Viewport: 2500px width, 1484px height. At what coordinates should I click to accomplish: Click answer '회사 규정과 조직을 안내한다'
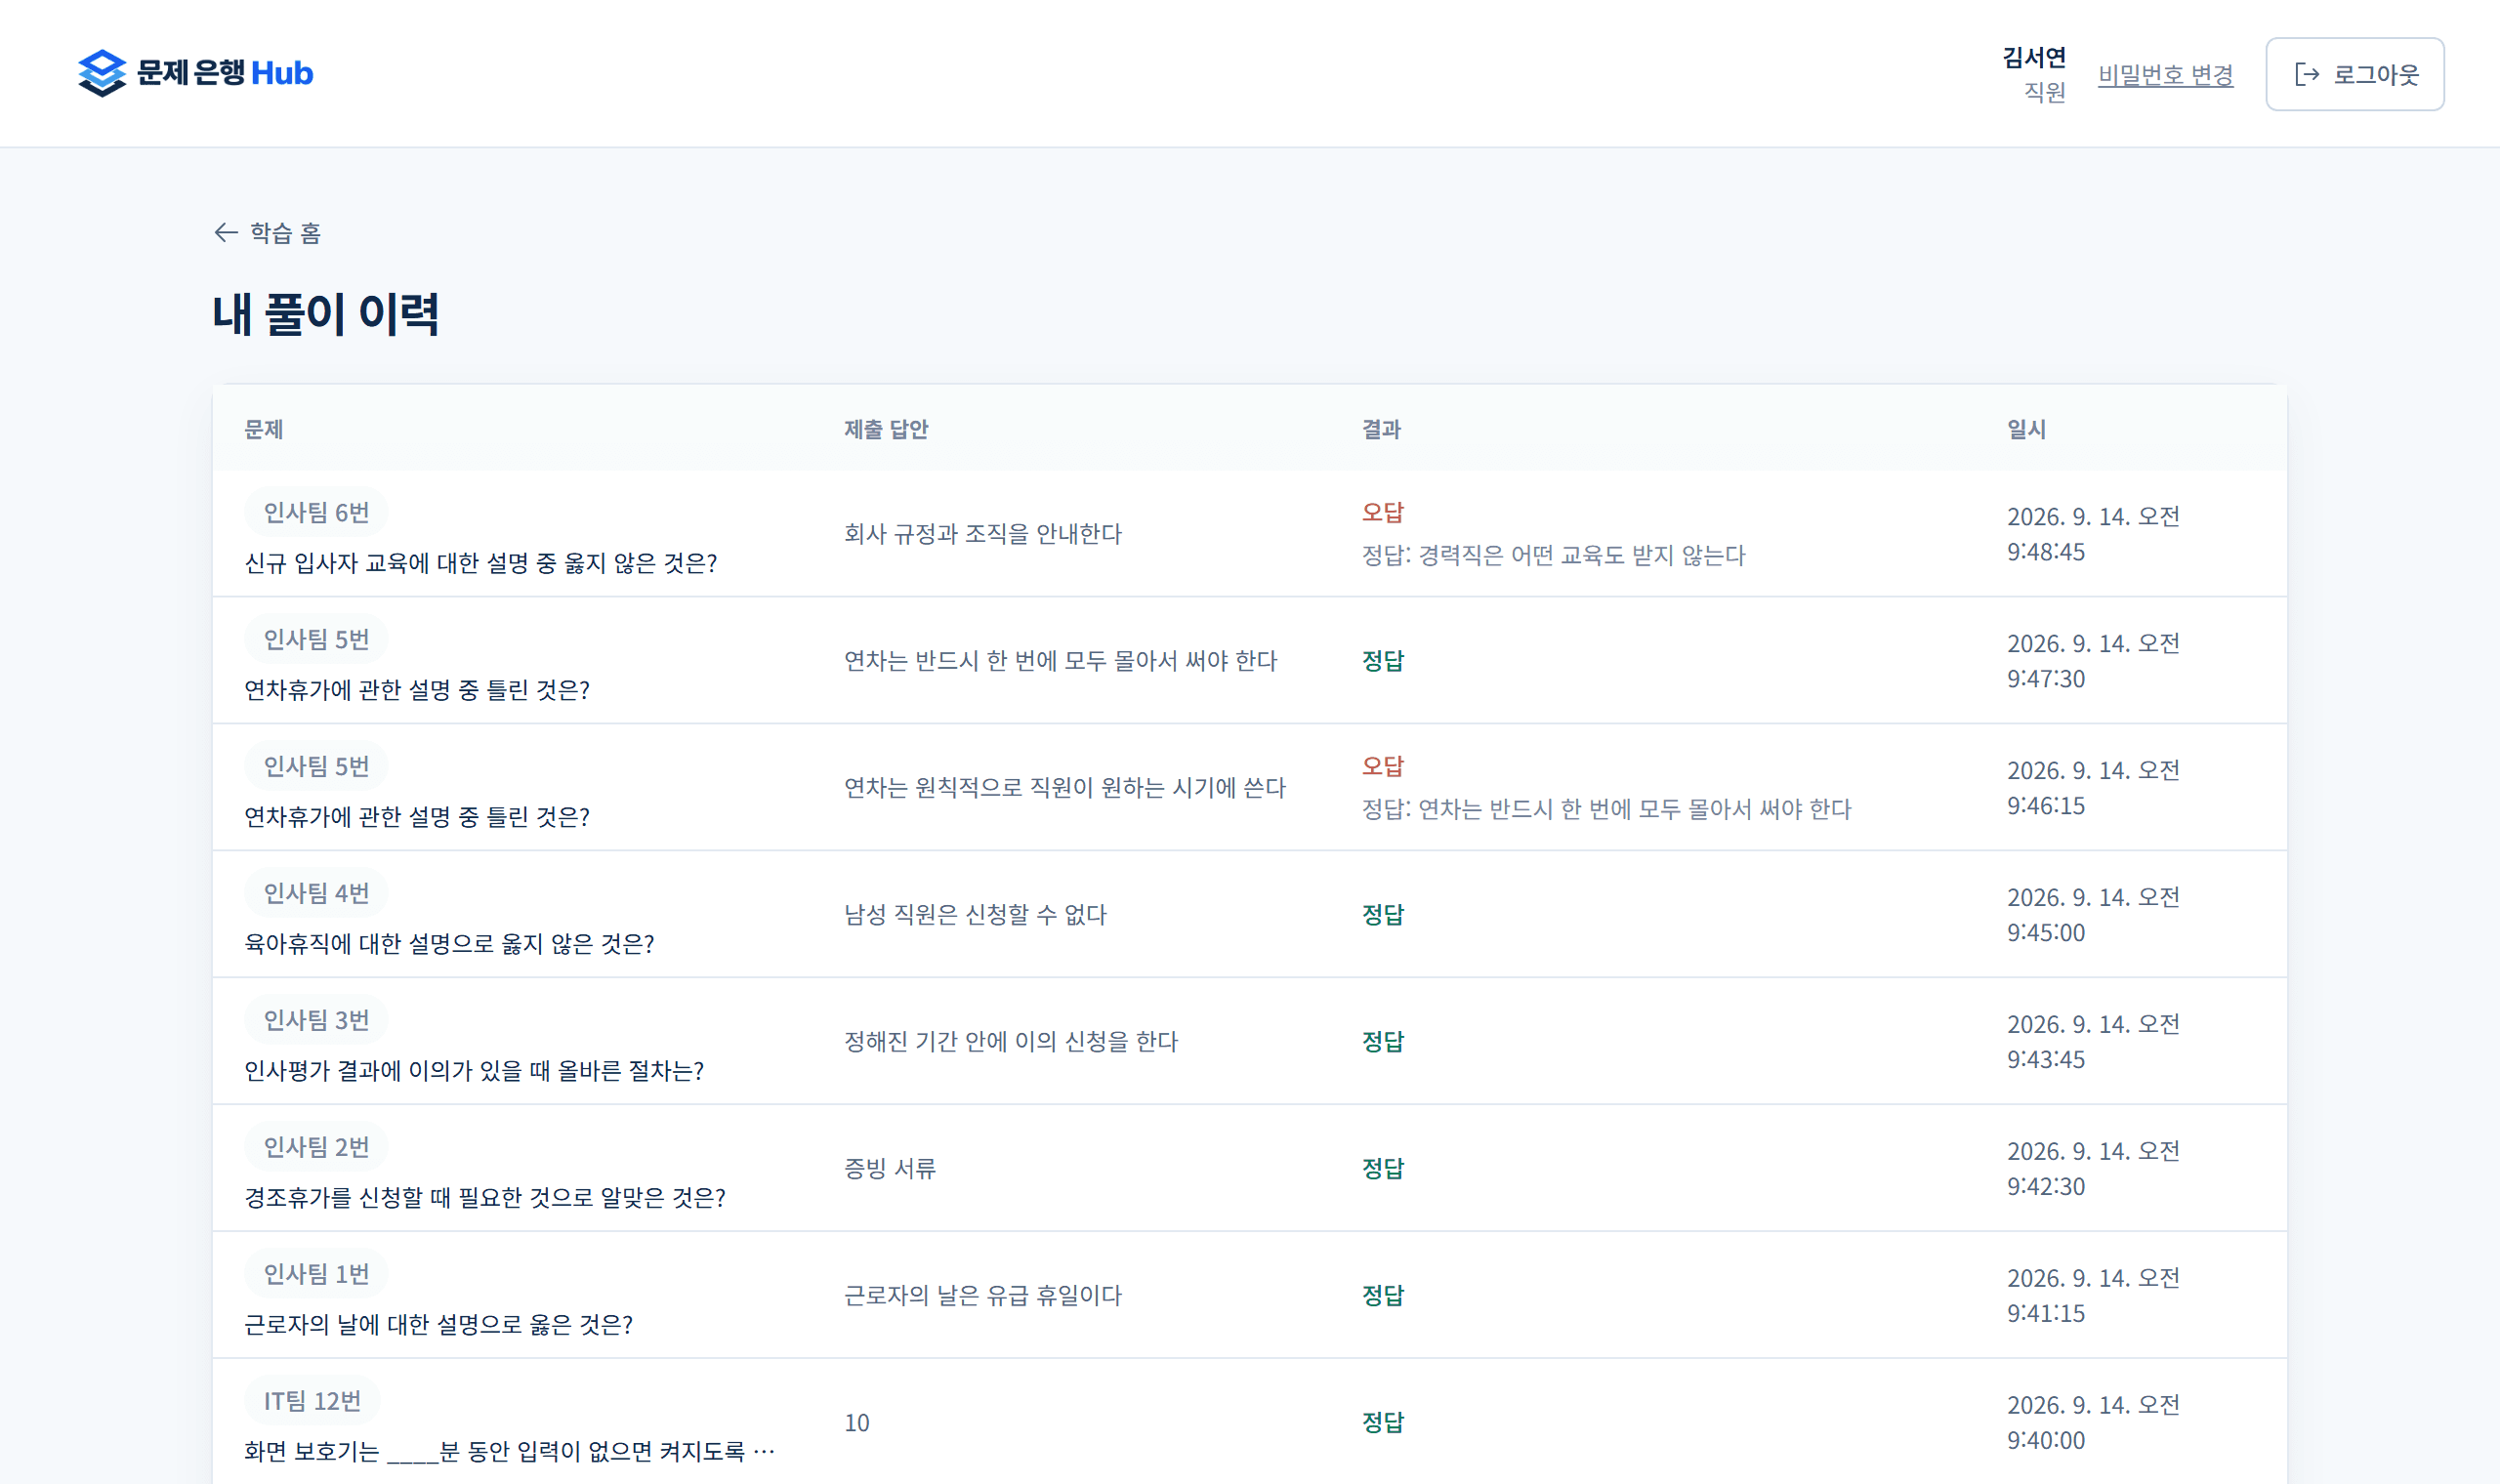pyautogui.click(x=983, y=534)
